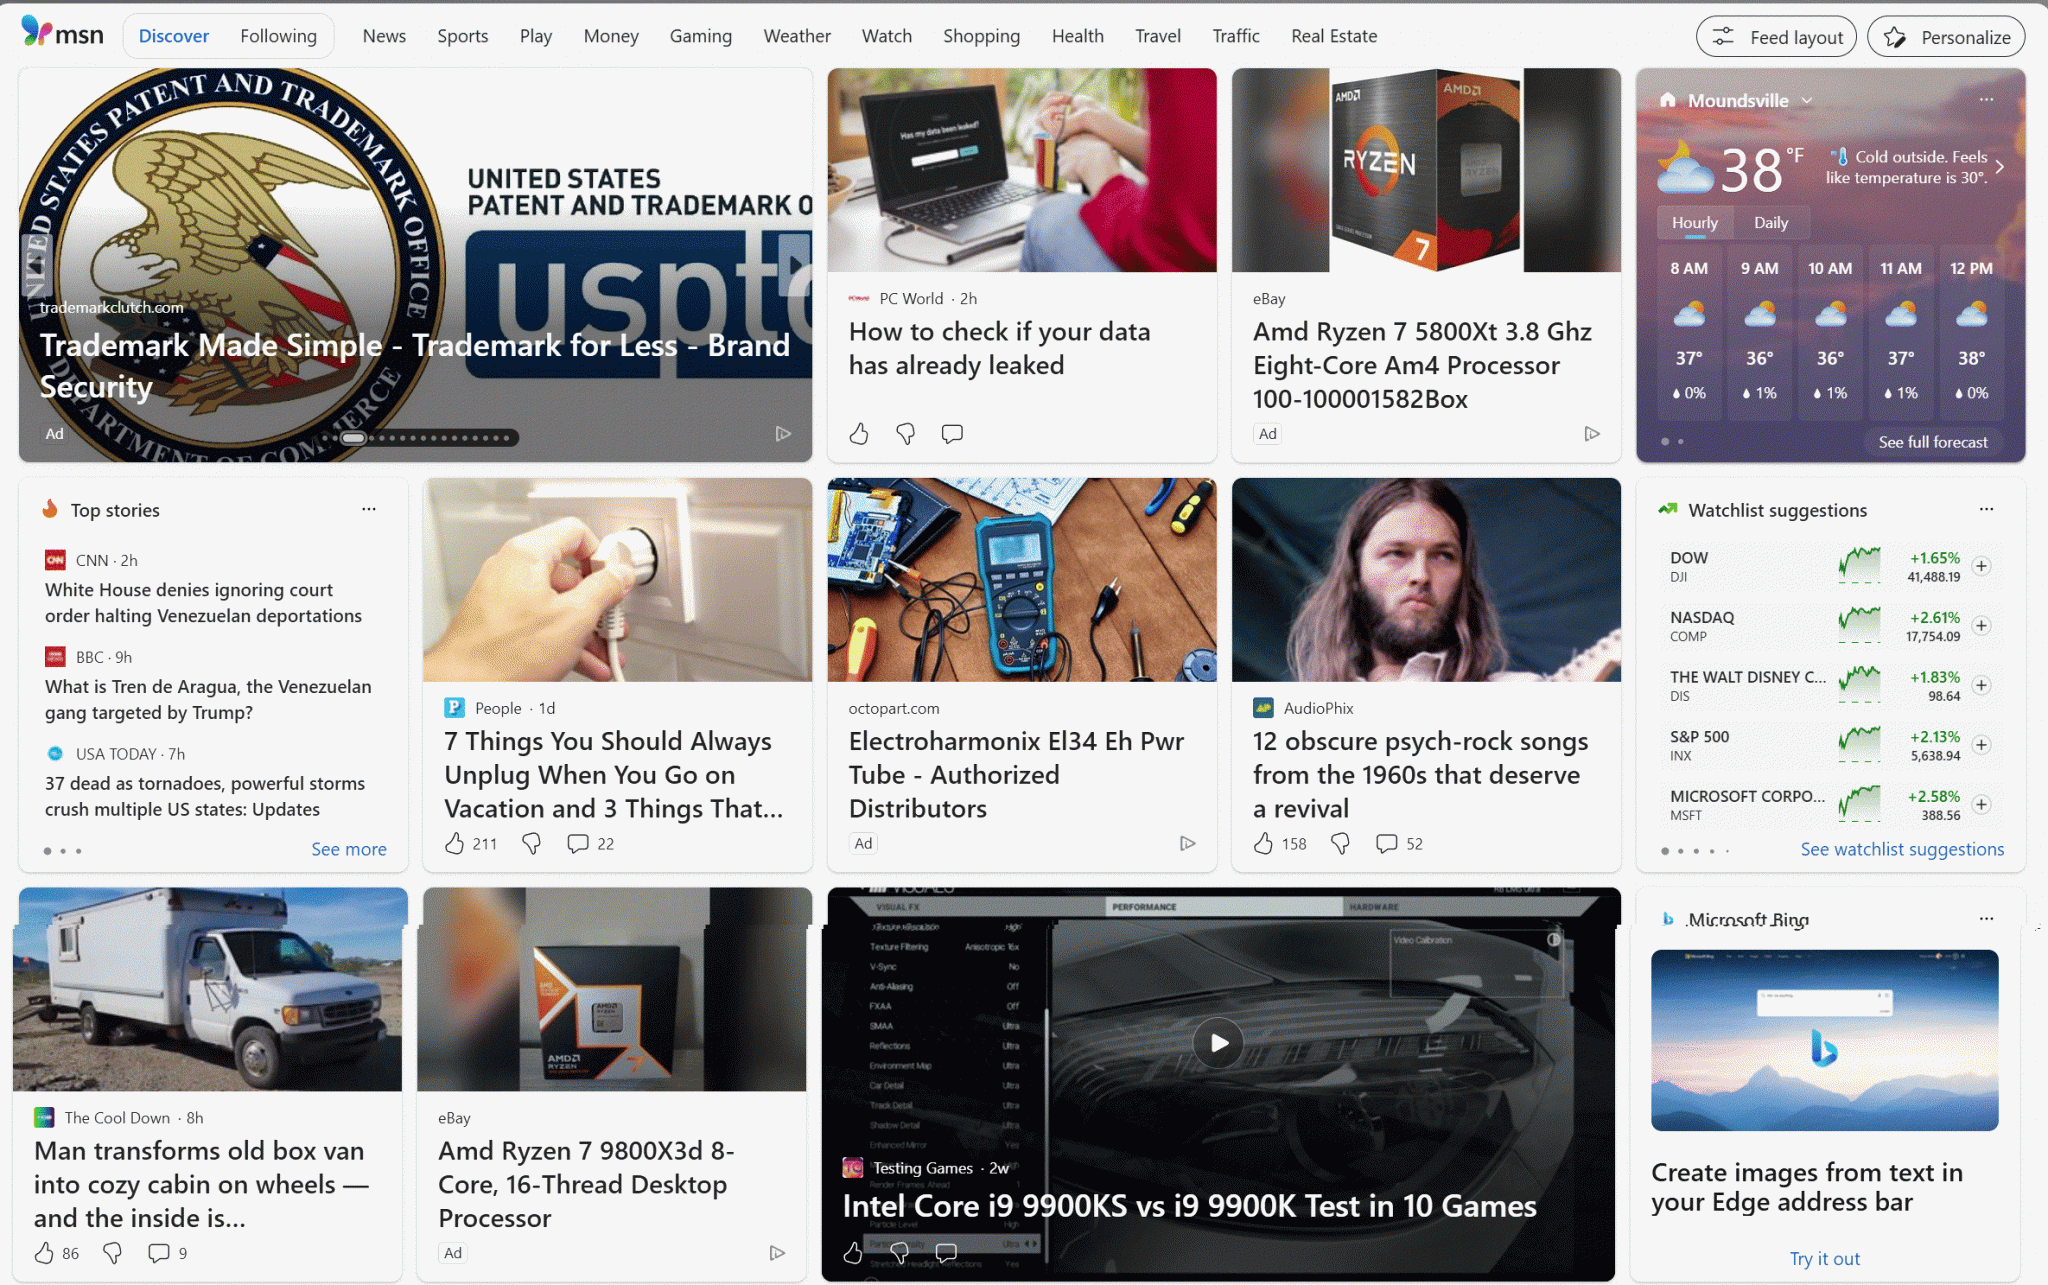This screenshot has height=1285, width=2048.
Task: Open comments on PC World data leak article
Action: pyautogui.click(x=952, y=433)
